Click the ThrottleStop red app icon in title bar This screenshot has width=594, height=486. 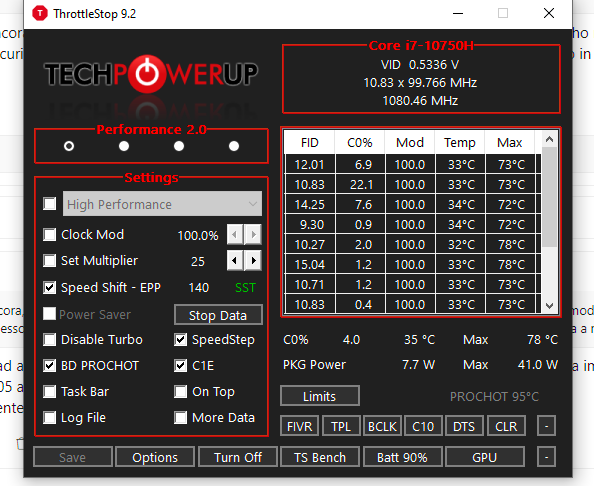[40, 14]
